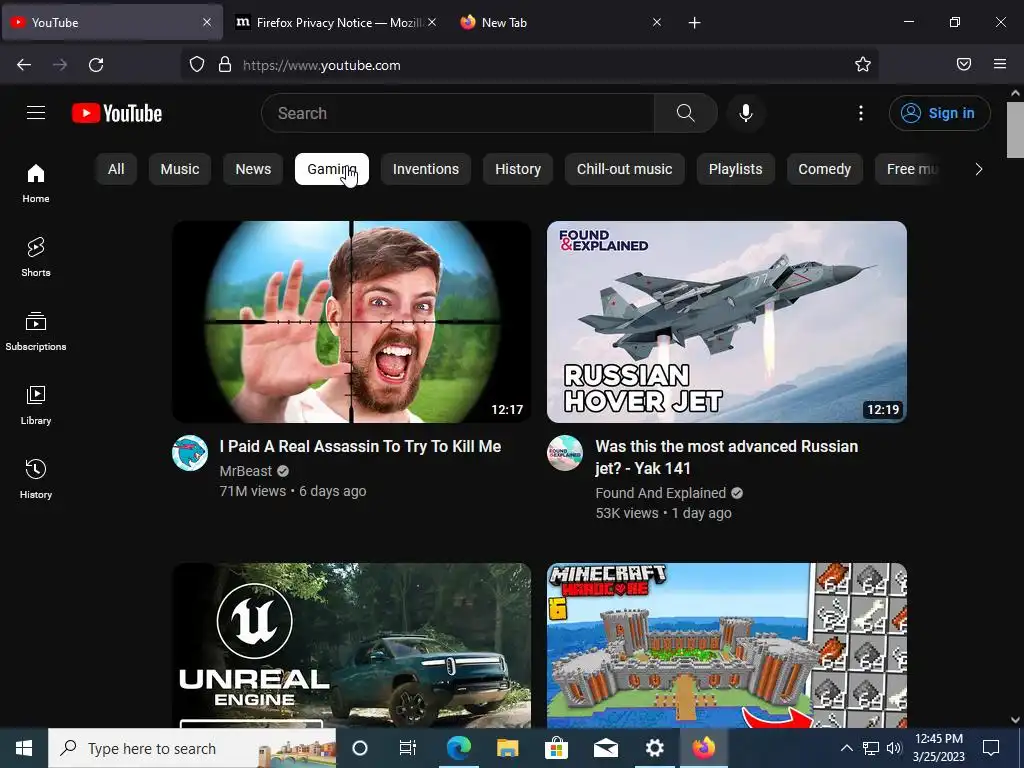The image size is (1024, 768).
Task: Select the Gaming category chip
Action: (332, 169)
